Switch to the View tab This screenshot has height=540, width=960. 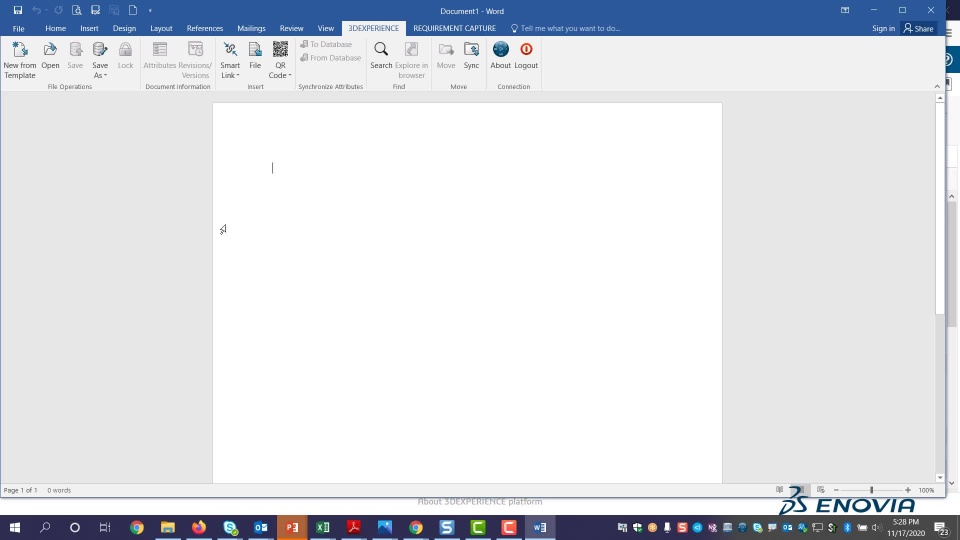pyautogui.click(x=326, y=28)
